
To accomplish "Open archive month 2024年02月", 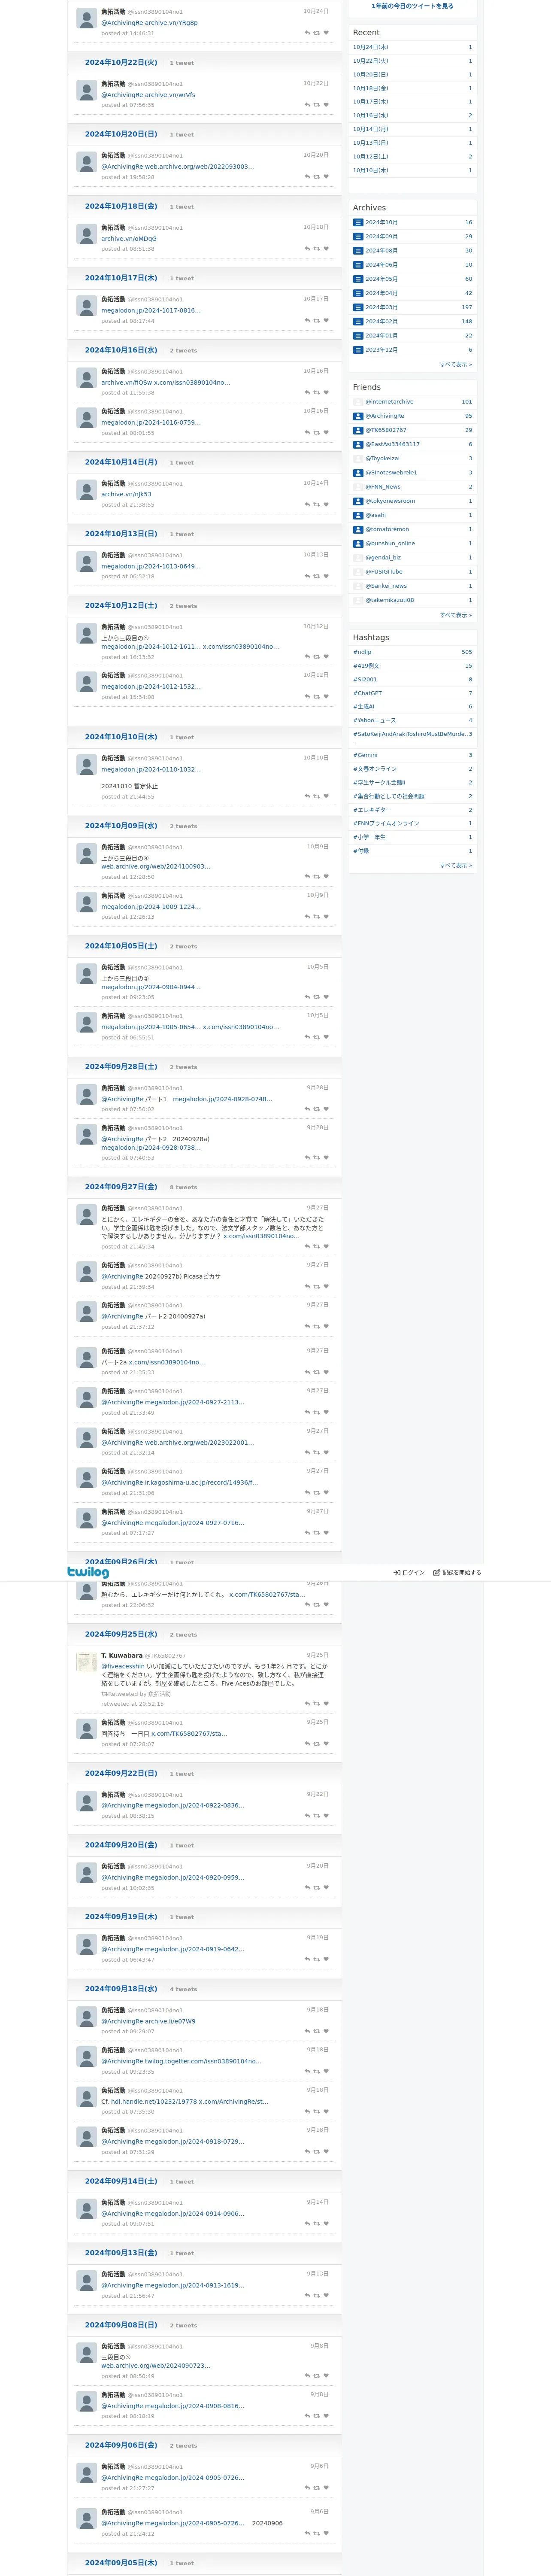I will [x=381, y=322].
